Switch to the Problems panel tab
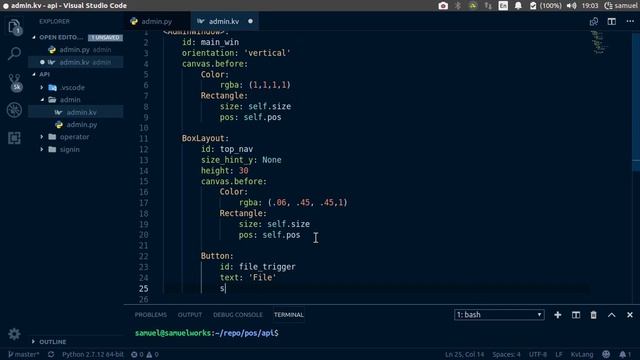Screen dimensions: 640x360 151,315
